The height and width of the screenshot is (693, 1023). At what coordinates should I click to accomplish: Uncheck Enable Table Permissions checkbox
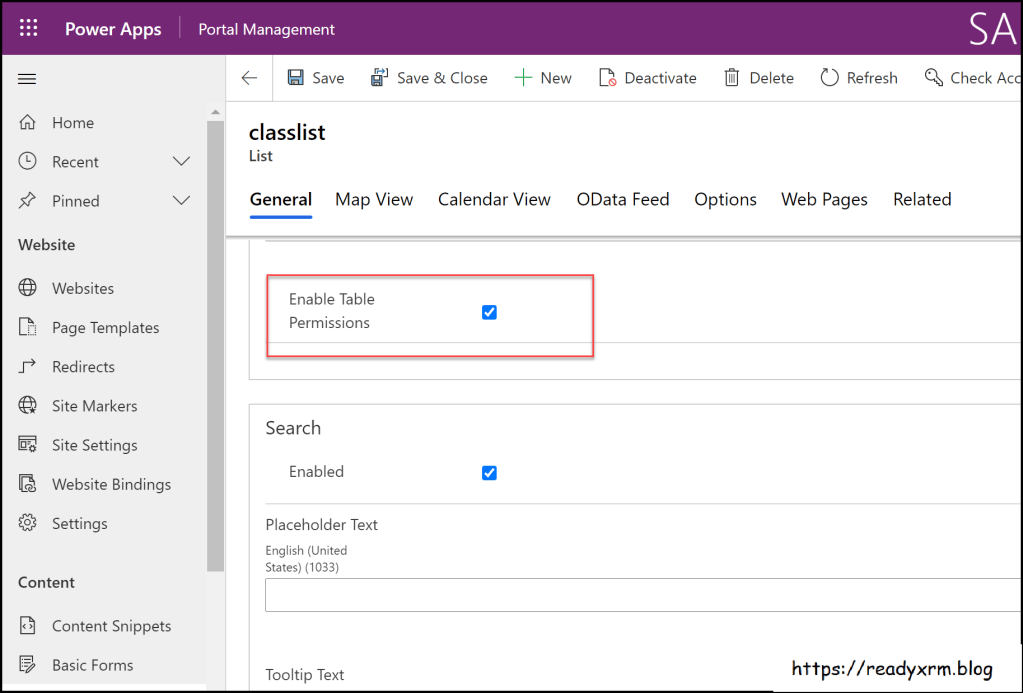[489, 312]
